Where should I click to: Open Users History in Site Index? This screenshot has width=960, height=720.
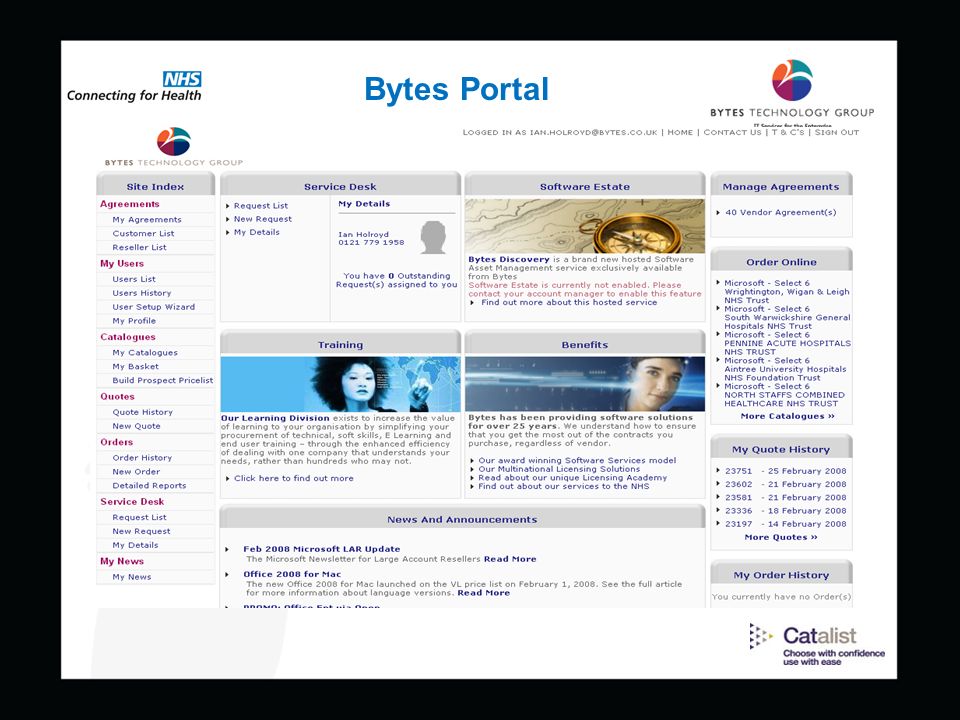click(x=141, y=293)
